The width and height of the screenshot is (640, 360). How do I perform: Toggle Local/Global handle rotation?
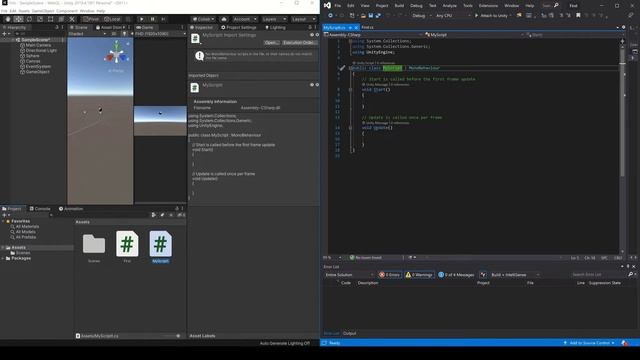(112, 19)
